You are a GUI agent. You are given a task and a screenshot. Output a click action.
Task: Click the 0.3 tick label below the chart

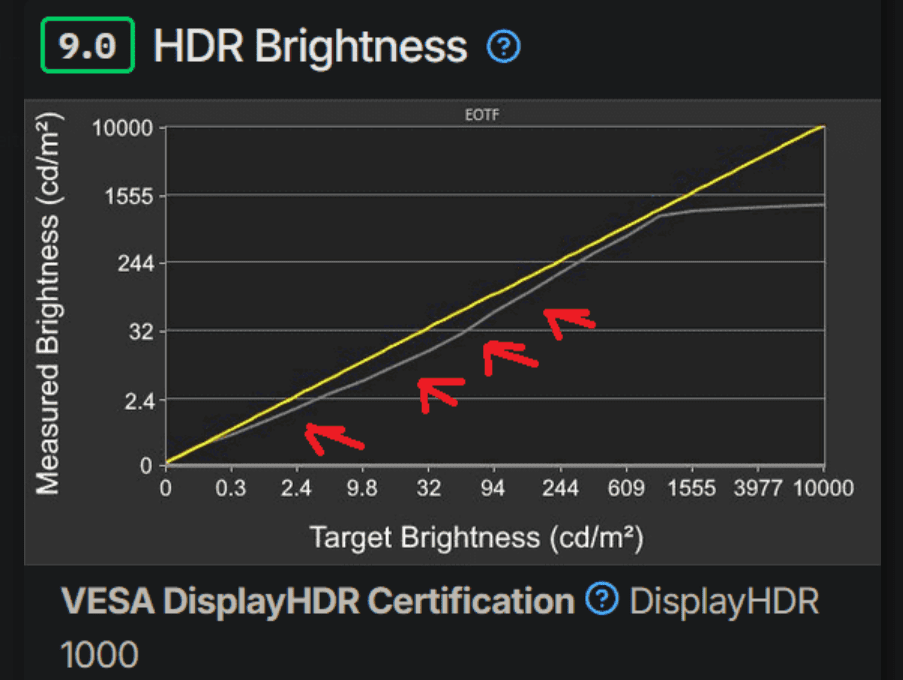click(x=231, y=488)
